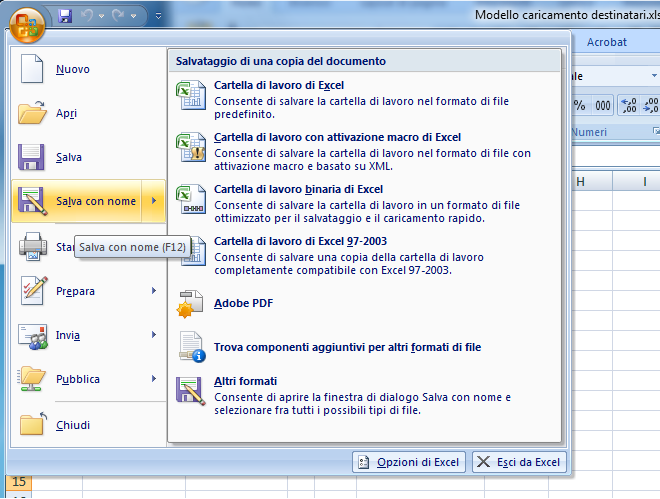Choose Cartella di lavoro di Excel format

pyautogui.click(x=365, y=99)
